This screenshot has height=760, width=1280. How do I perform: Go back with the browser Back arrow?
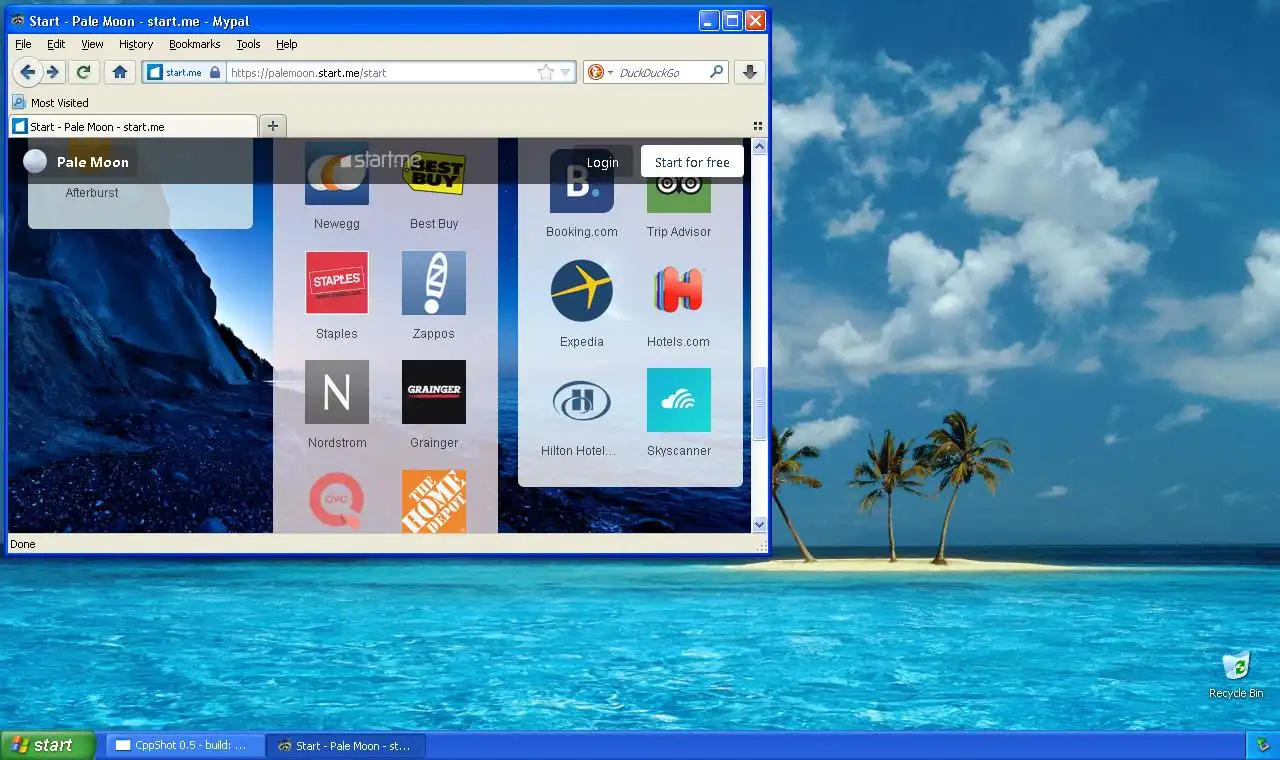click(x=27, y=72)
